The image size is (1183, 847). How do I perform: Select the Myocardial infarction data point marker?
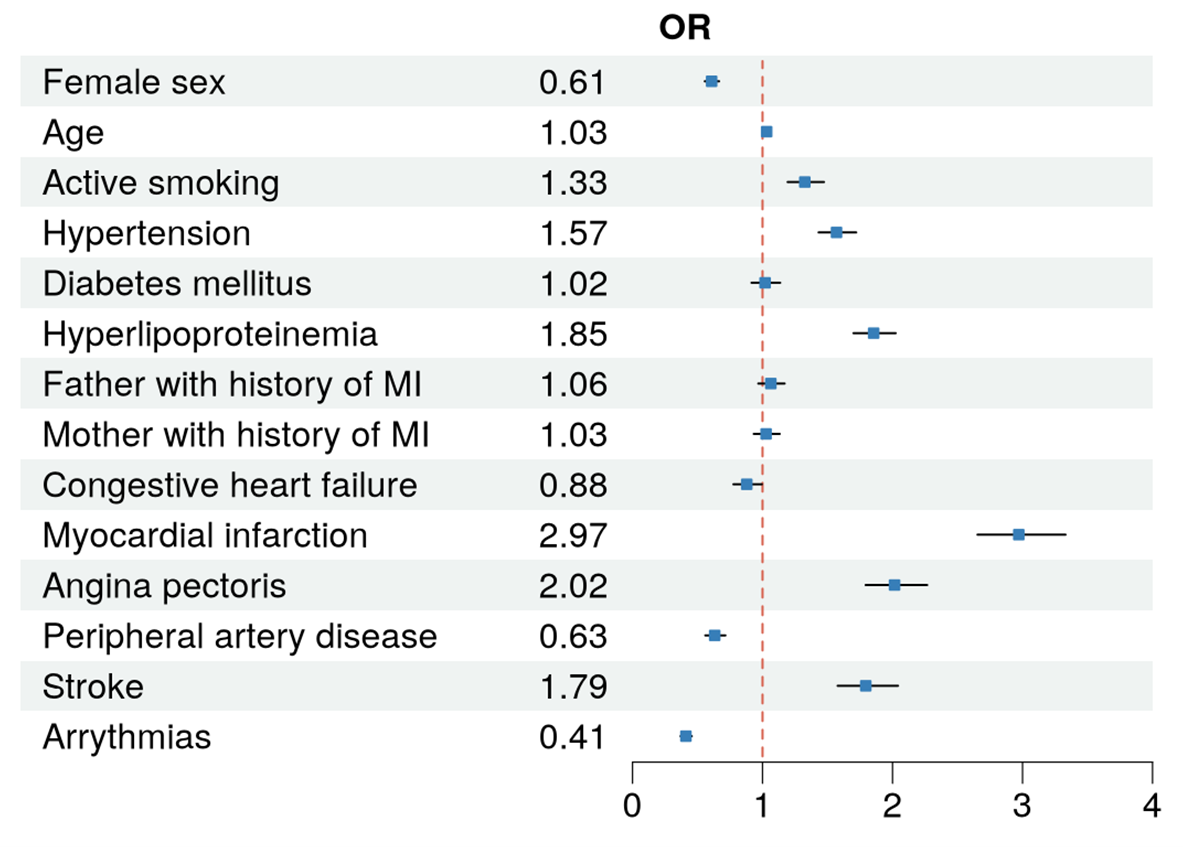click(1018, 535)
